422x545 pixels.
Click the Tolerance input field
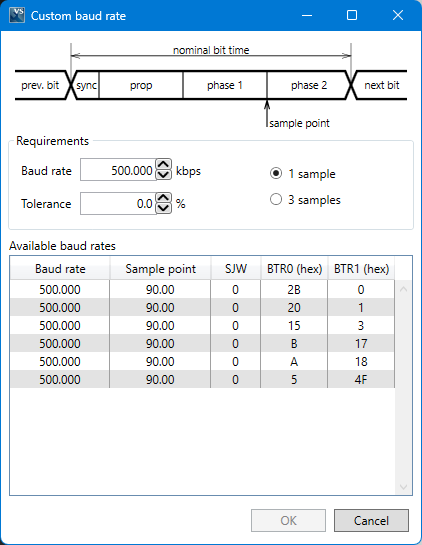[118, 203]
